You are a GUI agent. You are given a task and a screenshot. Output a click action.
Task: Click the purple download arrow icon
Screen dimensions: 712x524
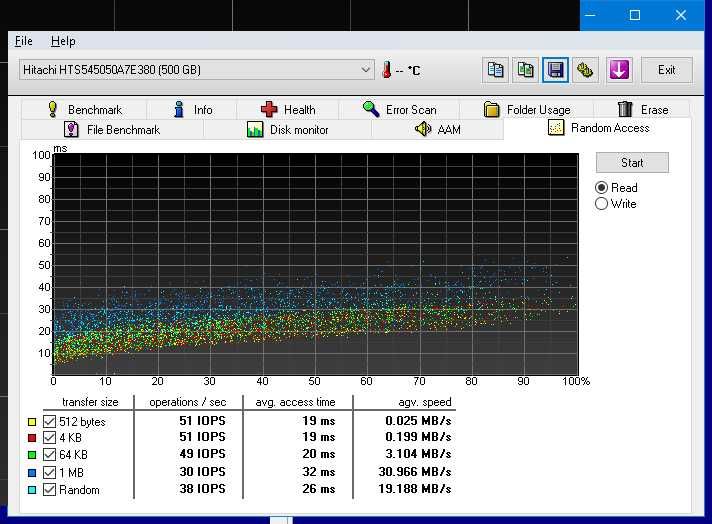[x=619, y=70]
